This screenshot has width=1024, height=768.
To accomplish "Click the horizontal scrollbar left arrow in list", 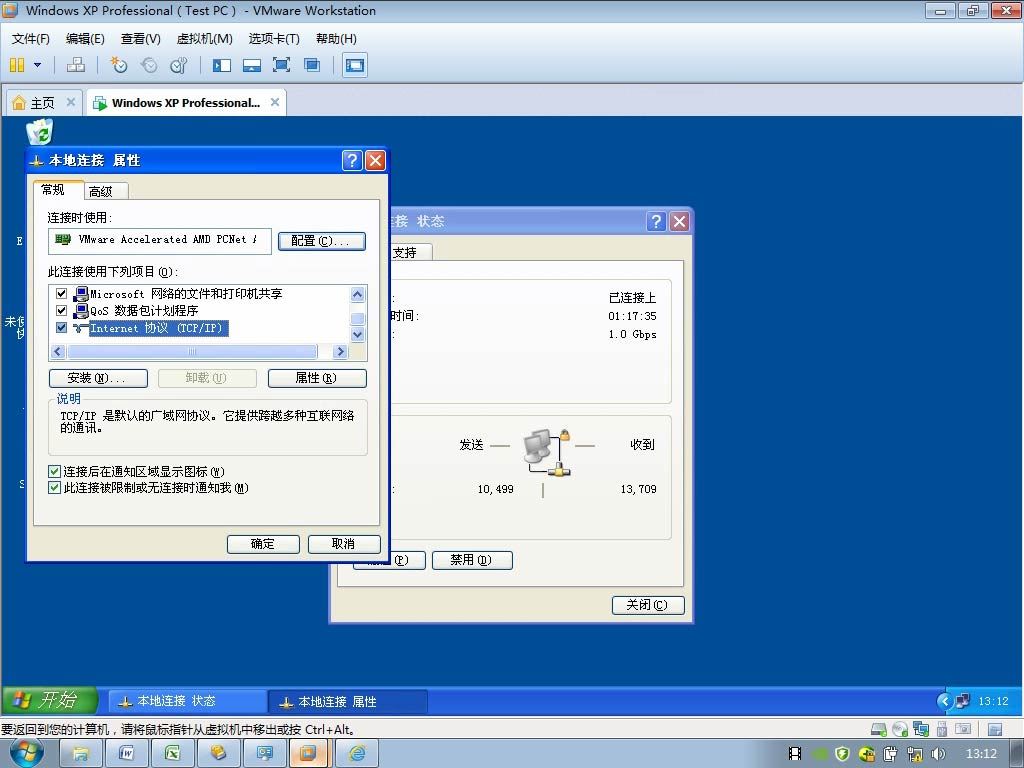I will (57, 351).
